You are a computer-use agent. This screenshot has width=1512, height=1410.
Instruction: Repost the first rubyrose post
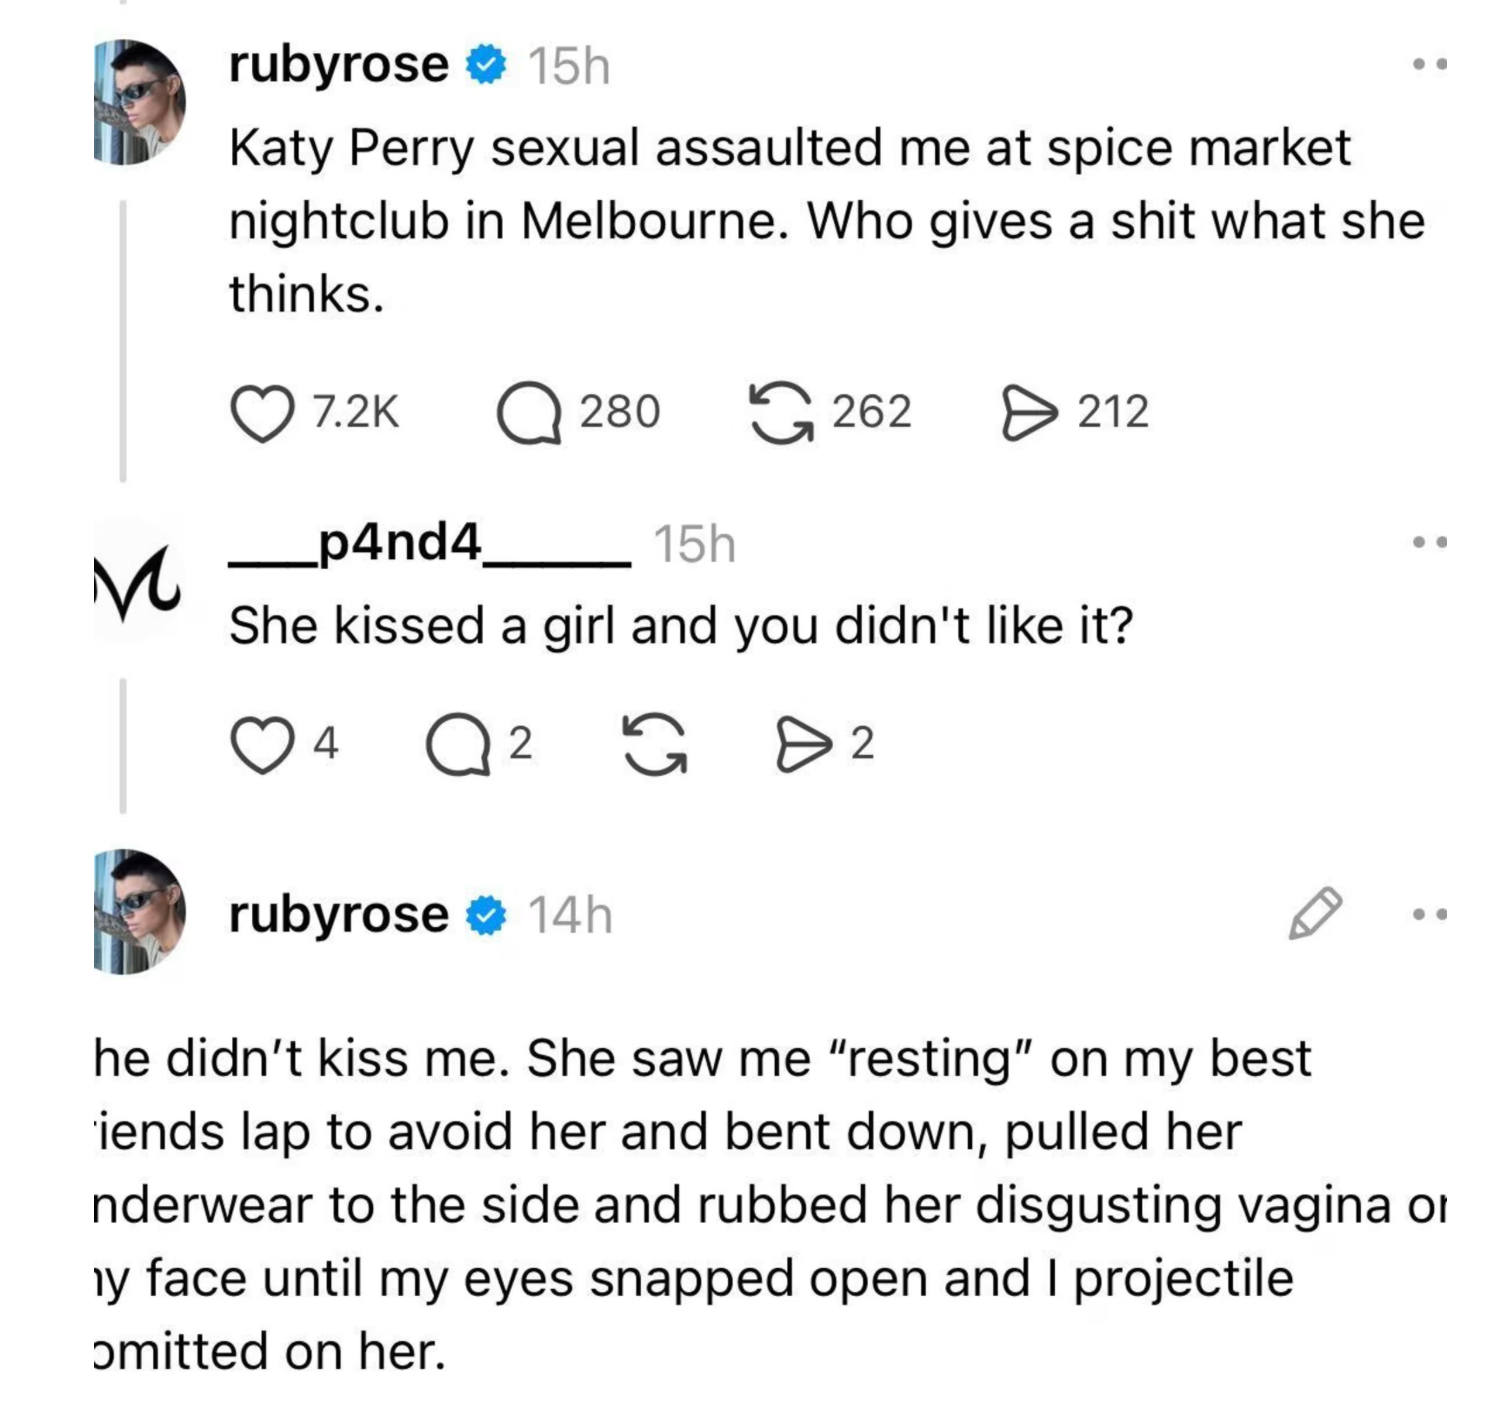coord(781,413)
